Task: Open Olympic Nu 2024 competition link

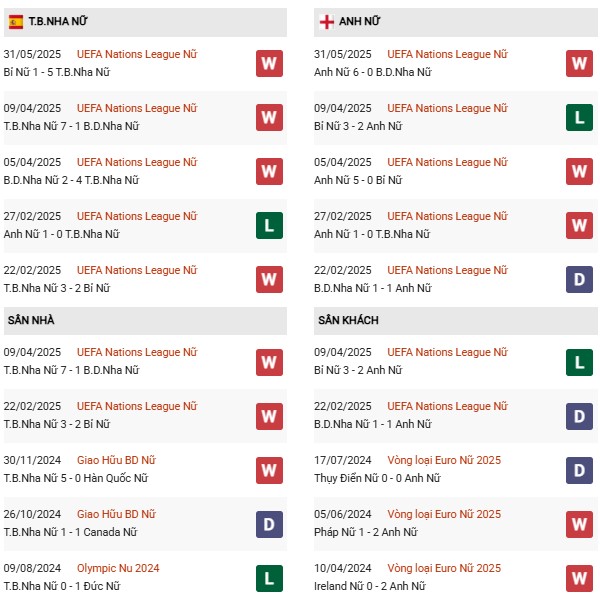Action: coord(118,568)
